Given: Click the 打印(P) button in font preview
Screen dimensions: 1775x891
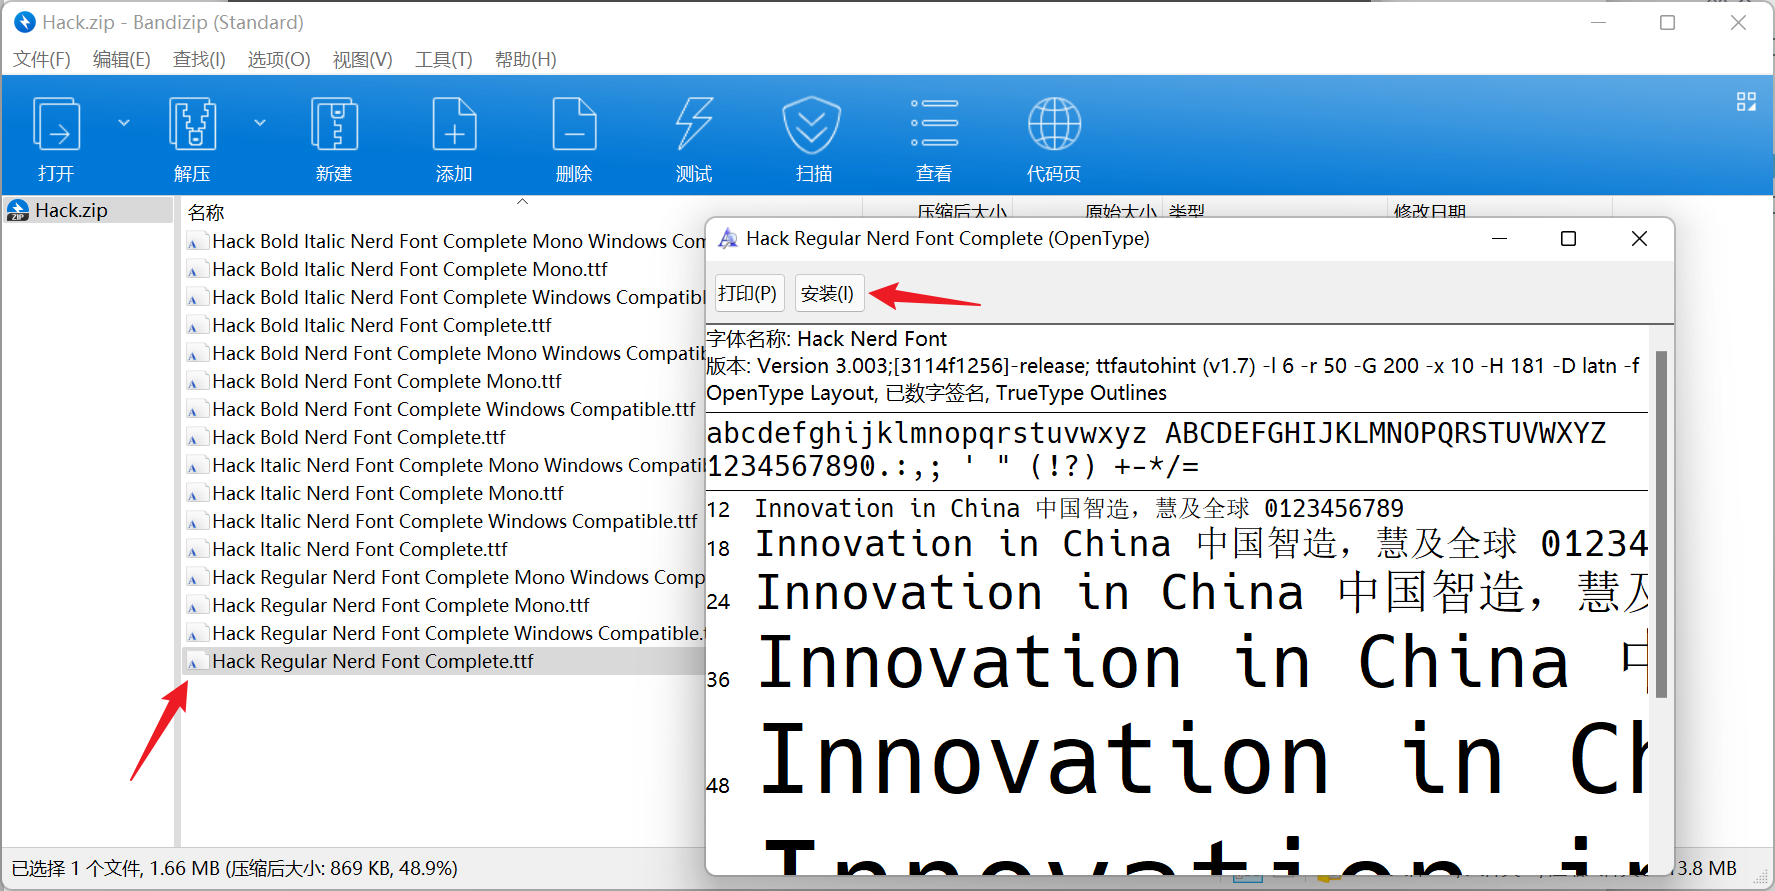Looking at the screenshot, I should click(x=748, y=294).
